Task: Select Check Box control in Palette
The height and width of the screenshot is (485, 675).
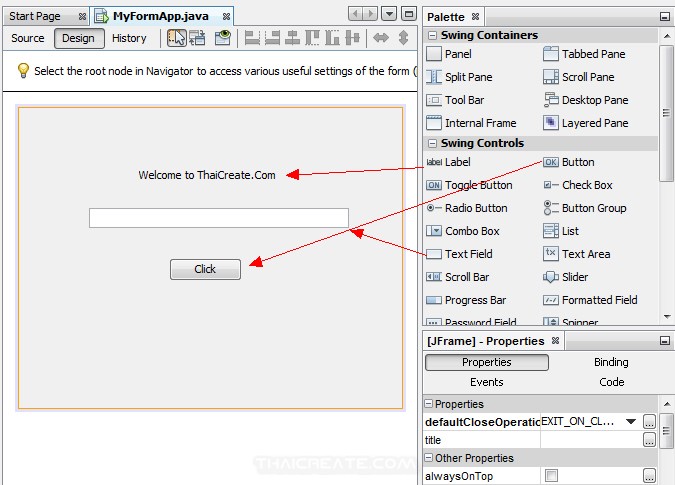Action: click(578, 185)
